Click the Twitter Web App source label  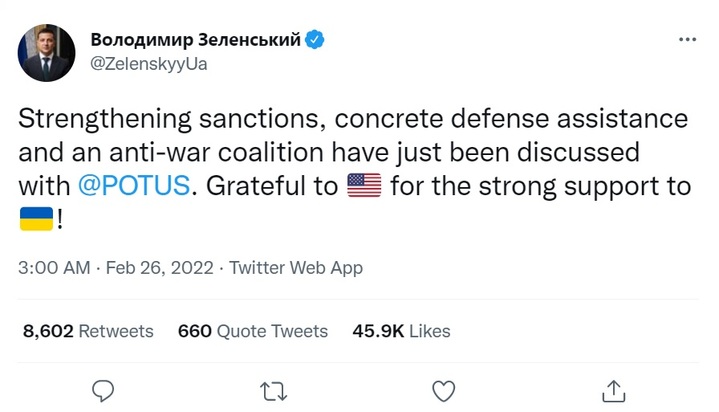(296, 268)
